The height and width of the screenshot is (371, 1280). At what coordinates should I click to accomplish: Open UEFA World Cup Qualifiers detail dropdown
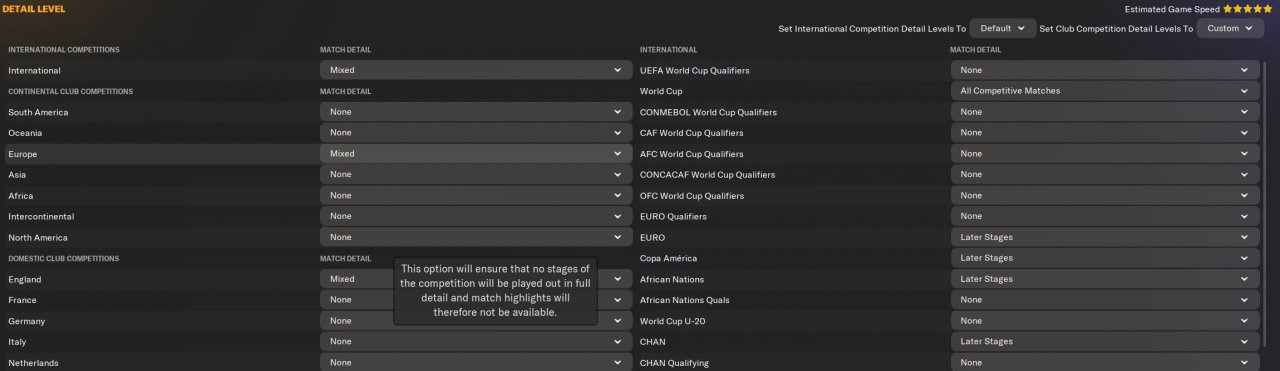(x=1105, y=70)
